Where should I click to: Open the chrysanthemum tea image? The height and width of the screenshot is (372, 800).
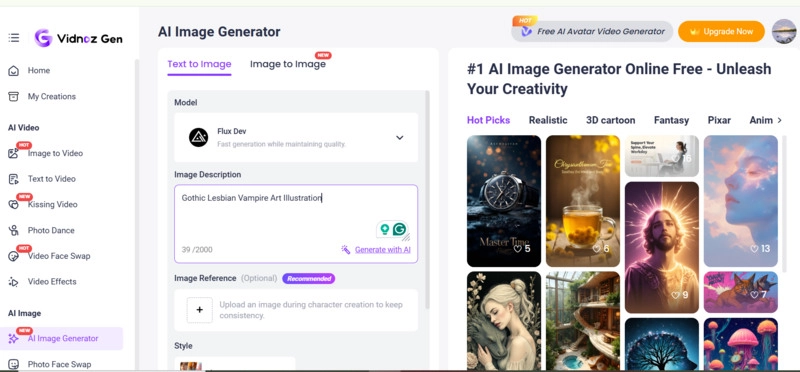[583, 201]
